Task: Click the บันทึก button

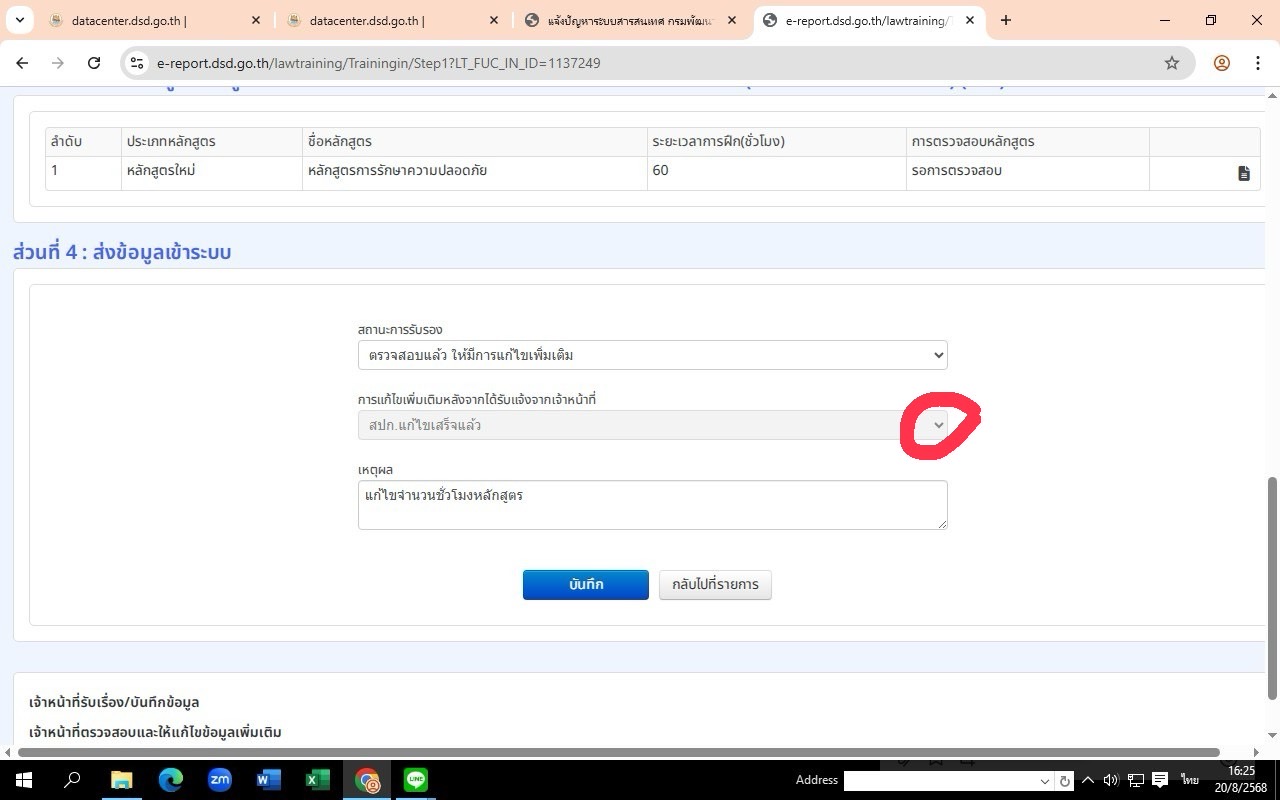Action: (585, 585)
